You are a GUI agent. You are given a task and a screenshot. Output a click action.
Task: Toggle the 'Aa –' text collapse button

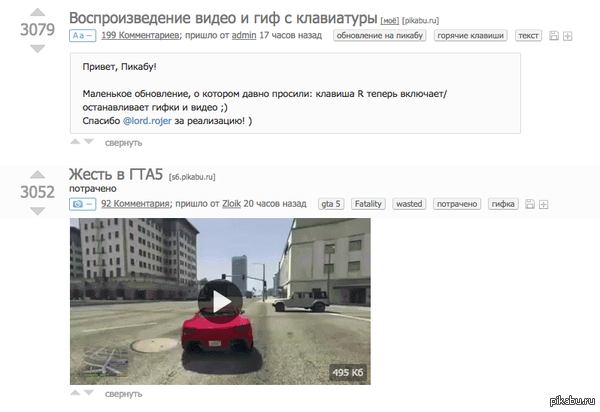point(83,36)
